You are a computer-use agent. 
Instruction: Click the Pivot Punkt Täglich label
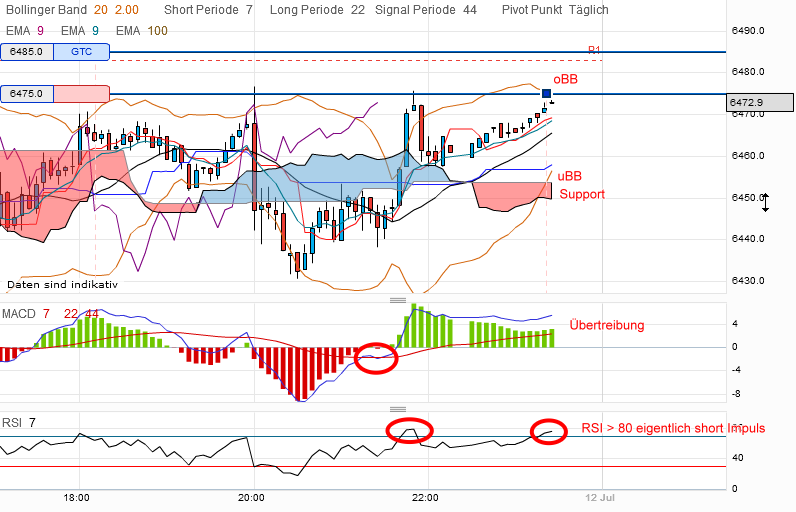pyautogui.click(x=555, y=10)
